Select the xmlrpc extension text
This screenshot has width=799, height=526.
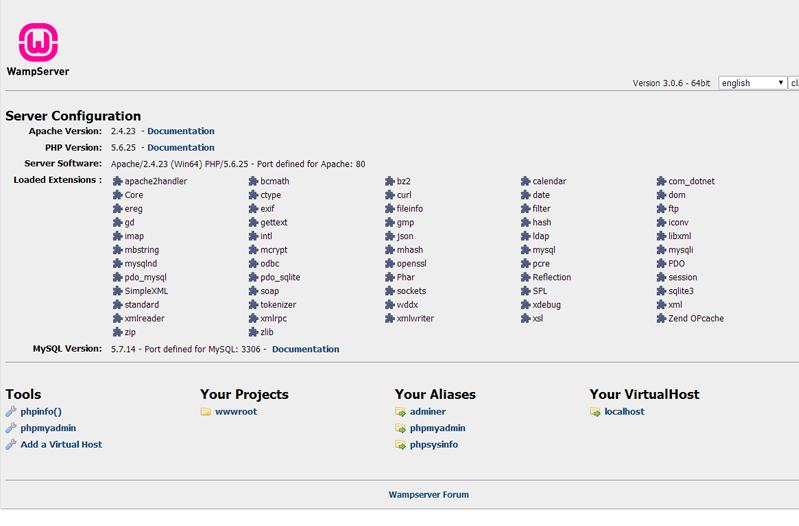pyautogui.click(x=274, y=319)
